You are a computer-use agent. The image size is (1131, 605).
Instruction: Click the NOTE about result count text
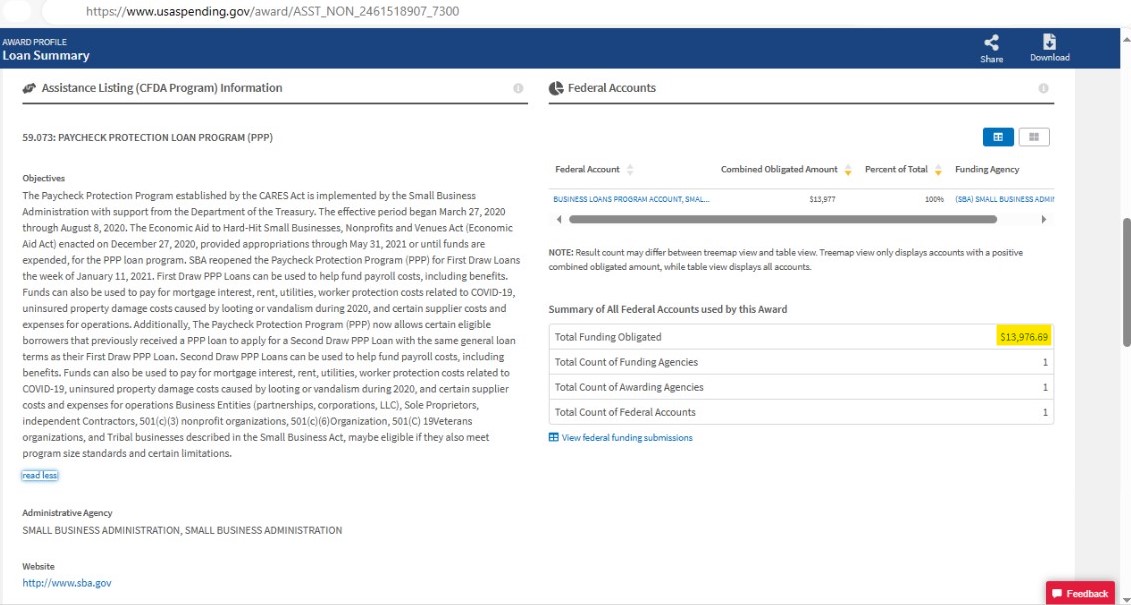click(x=786, y=260)
